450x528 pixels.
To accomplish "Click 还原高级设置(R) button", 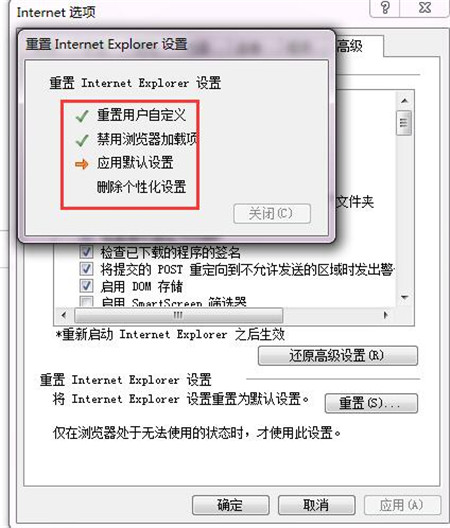I will (338, 356).
